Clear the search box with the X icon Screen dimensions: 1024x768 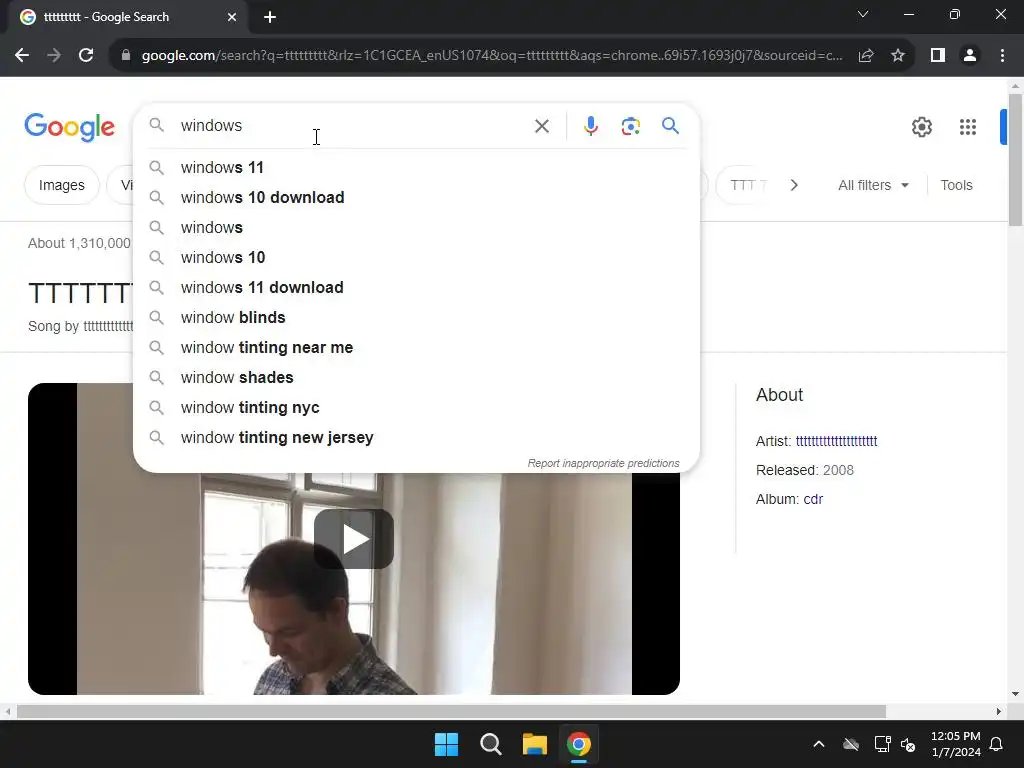click(541, 126)
